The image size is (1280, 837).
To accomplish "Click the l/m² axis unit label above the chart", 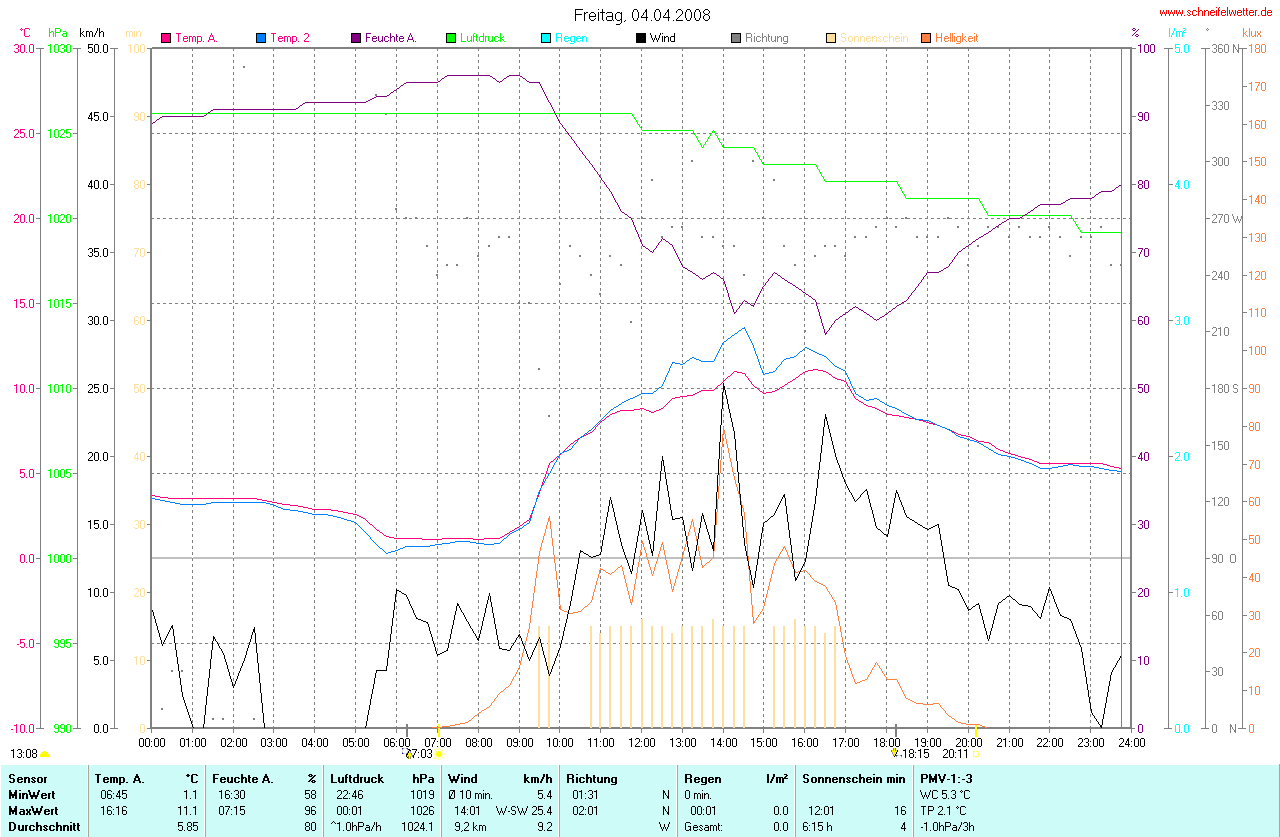I will [x=1177, y=33].
